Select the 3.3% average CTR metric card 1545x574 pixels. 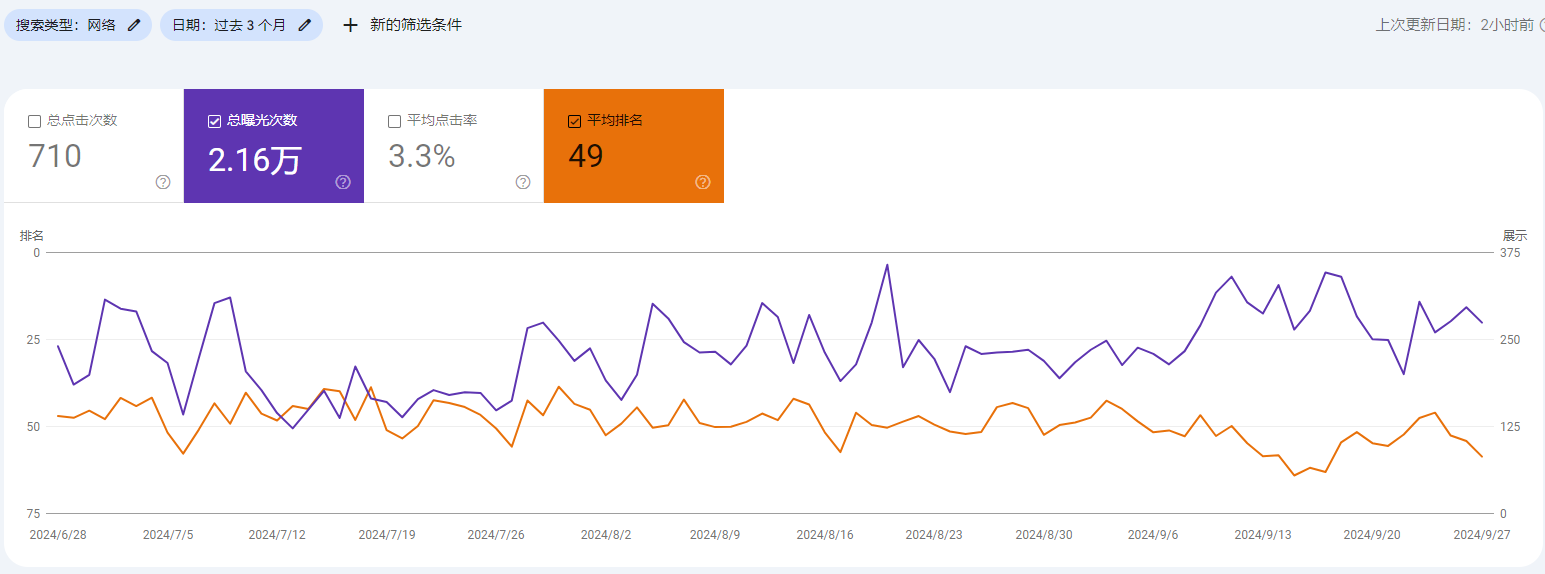click(454, 146)
